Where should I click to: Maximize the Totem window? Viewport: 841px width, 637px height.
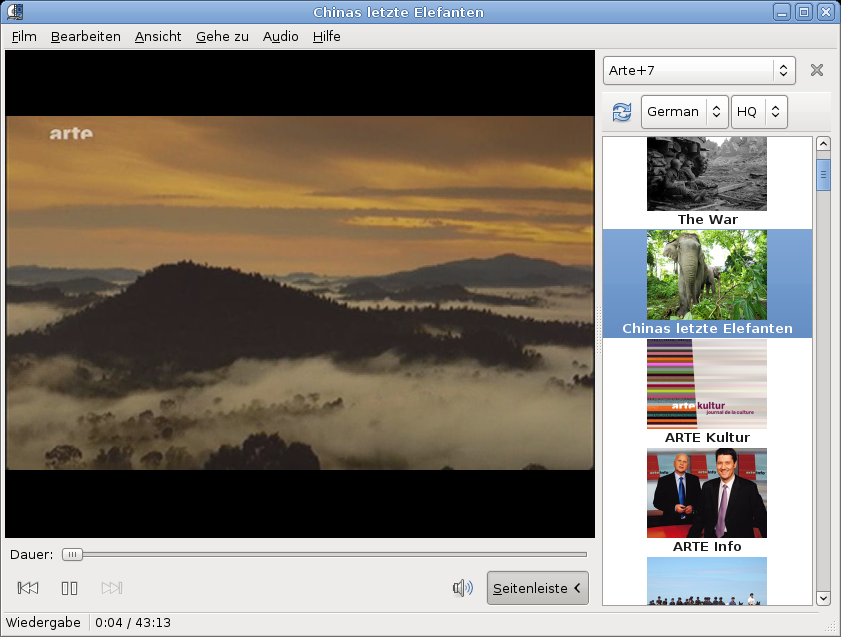(x=804, y=12)
